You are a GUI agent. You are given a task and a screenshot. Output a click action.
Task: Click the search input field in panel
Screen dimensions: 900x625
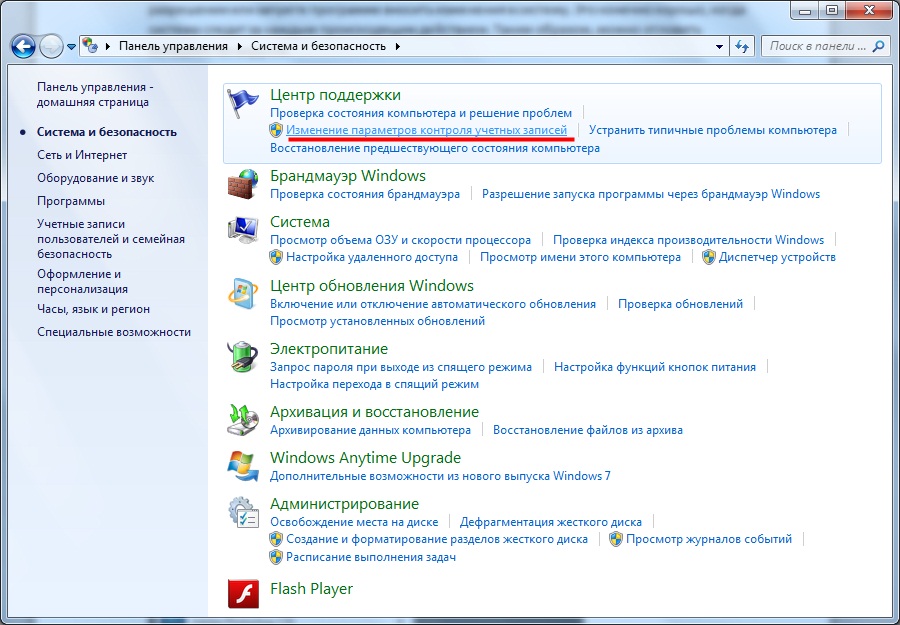pyautogui.click(x=817, y=46)
